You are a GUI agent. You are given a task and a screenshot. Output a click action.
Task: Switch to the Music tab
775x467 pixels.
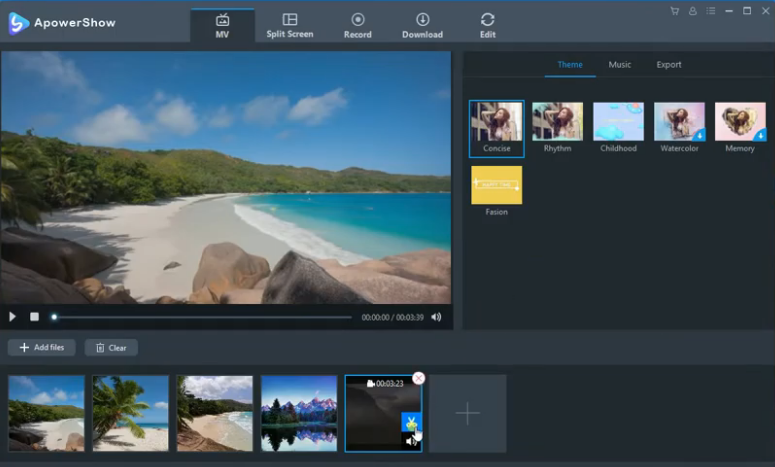click(620, 65)
